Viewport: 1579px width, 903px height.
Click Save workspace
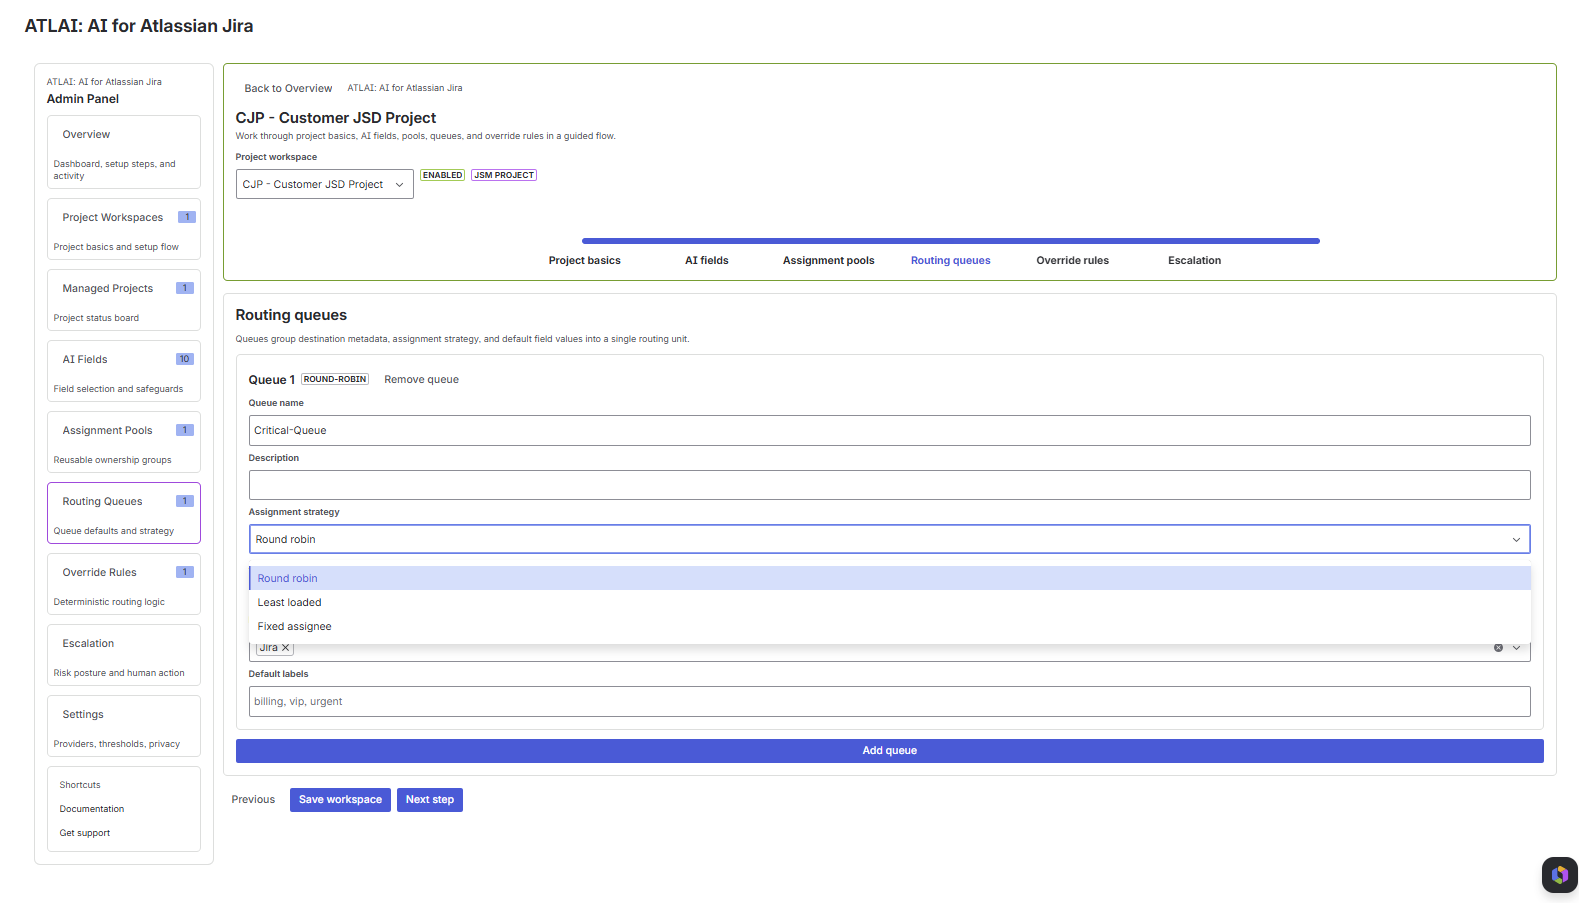[340, 800]
